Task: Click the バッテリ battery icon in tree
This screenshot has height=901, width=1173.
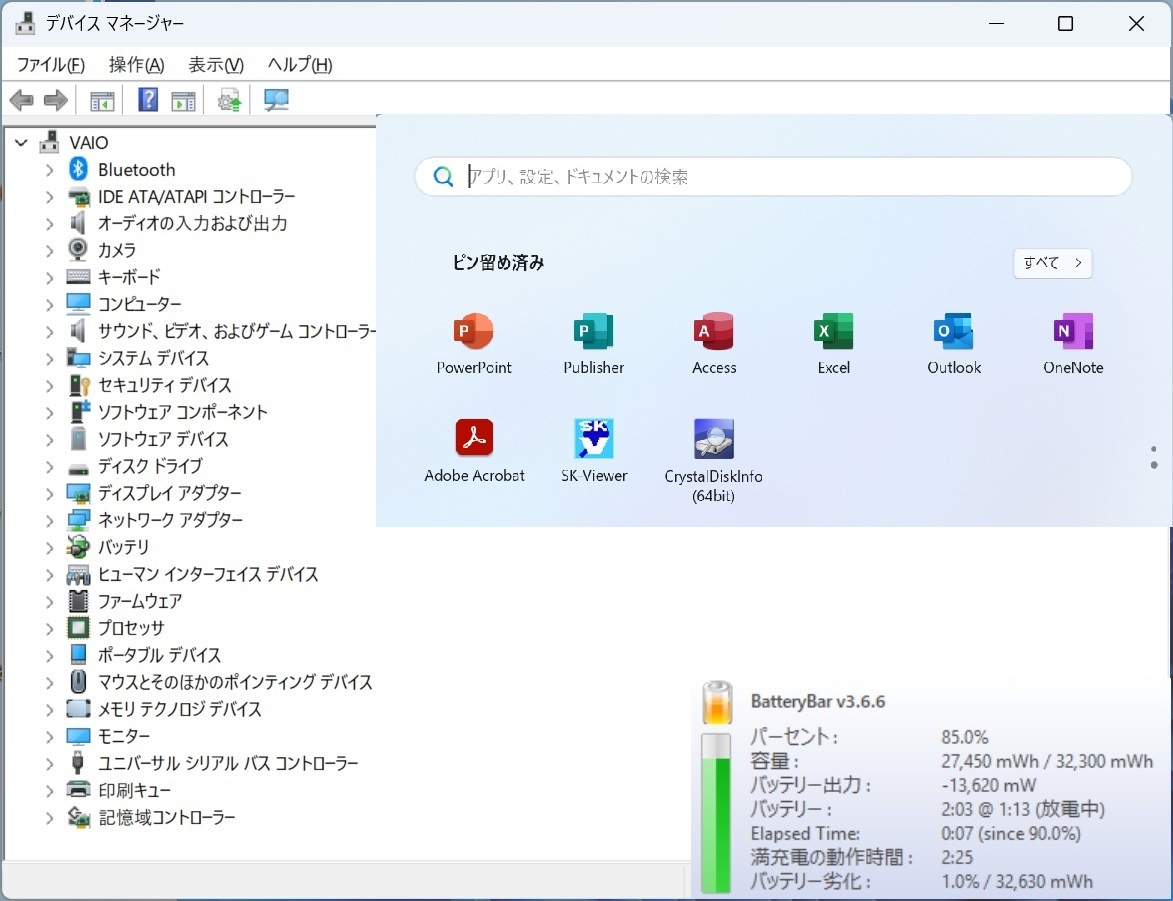Action: click(78, 547)
